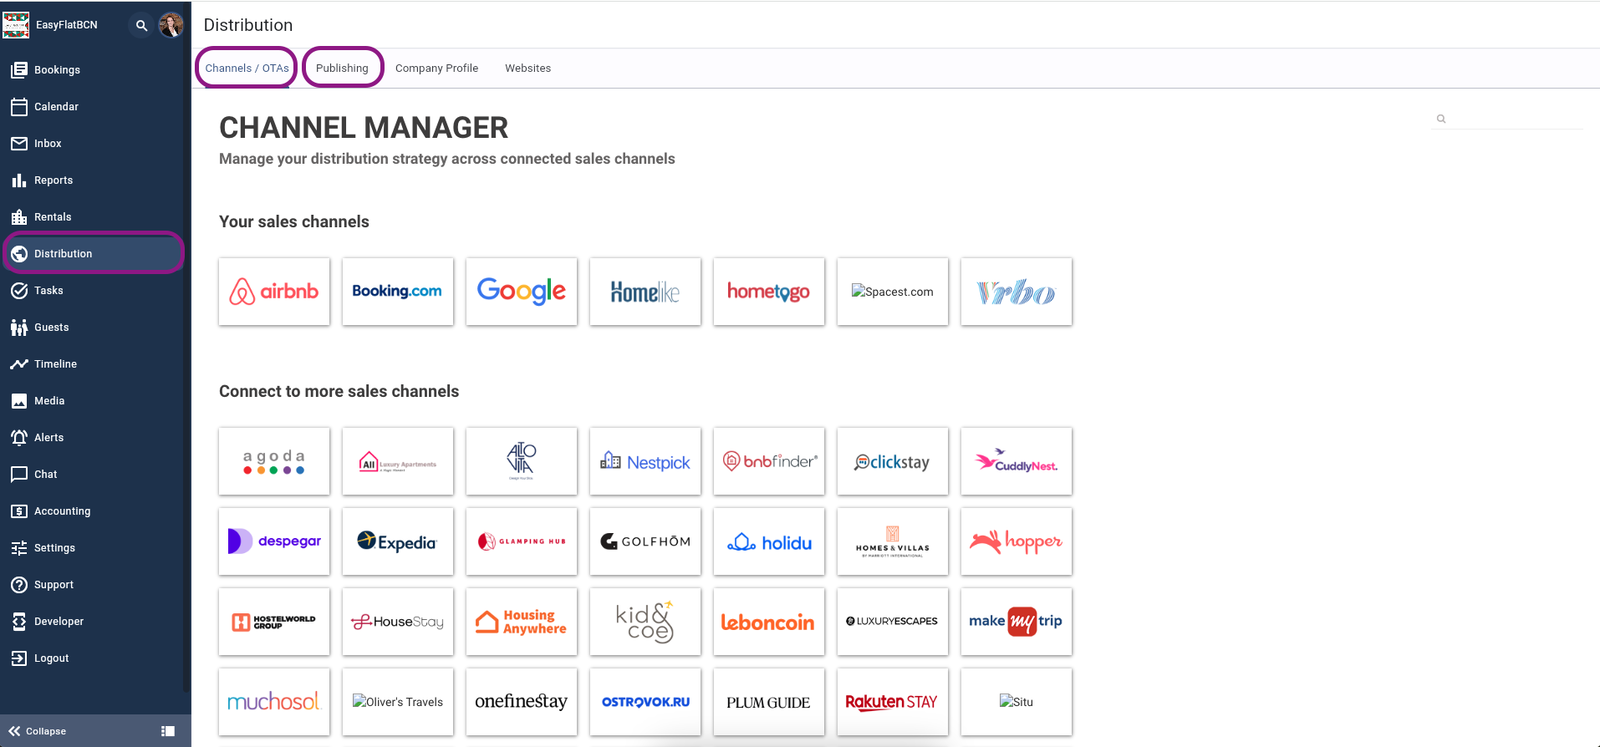Open the Airbnb sales channel tile

(274, 292)
